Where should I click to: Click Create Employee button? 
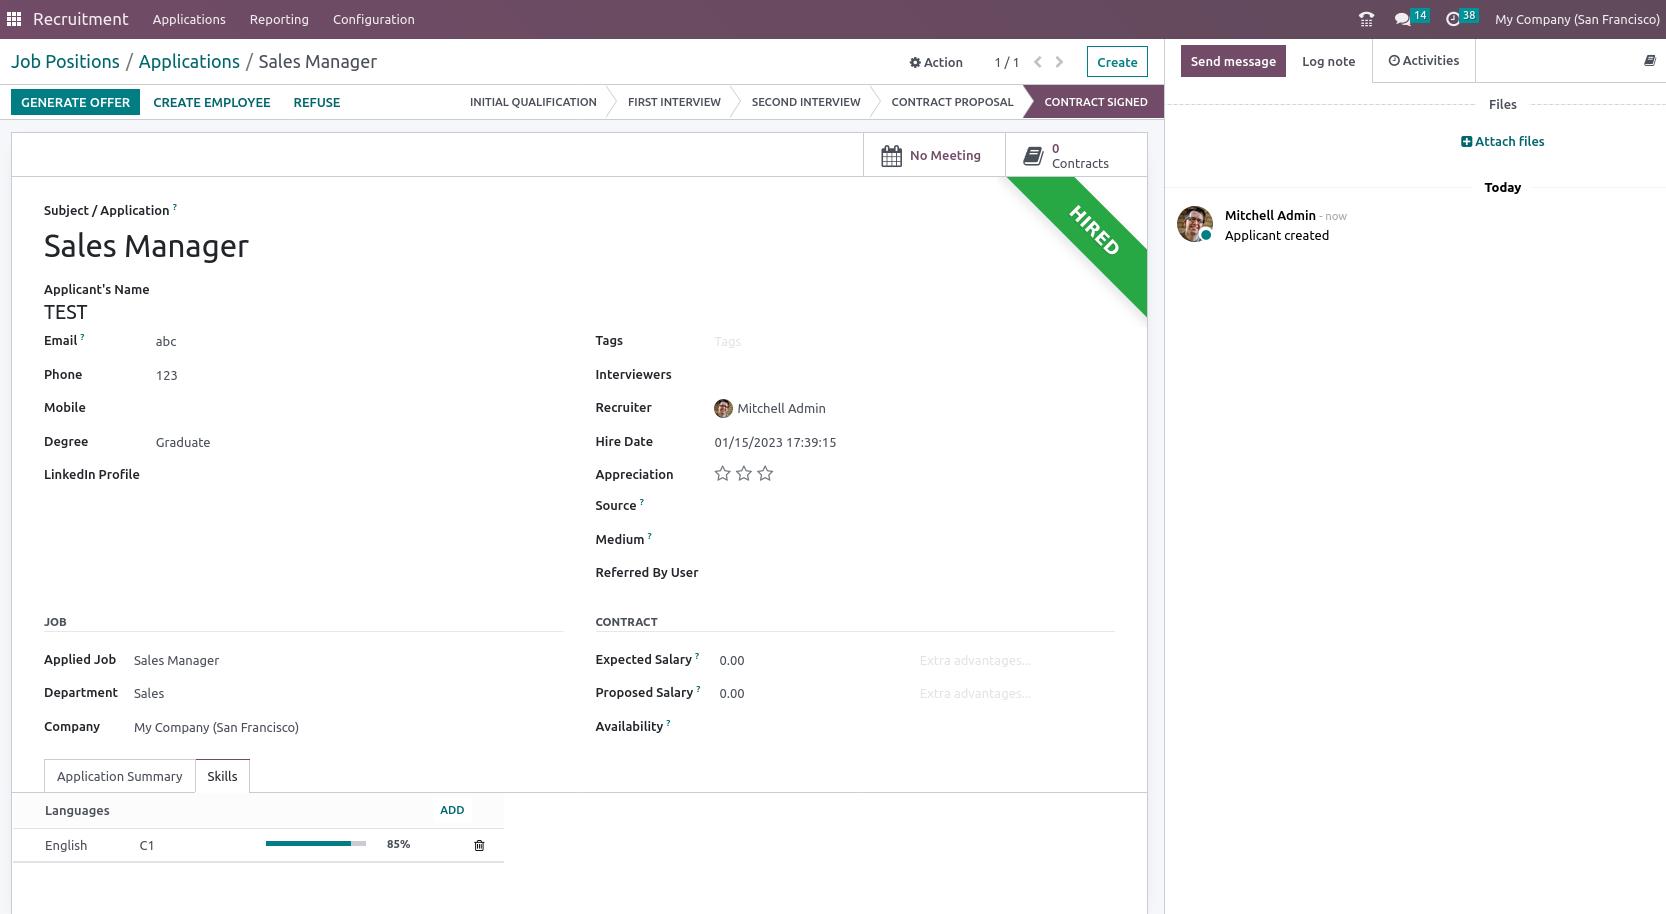pos(211,102)
